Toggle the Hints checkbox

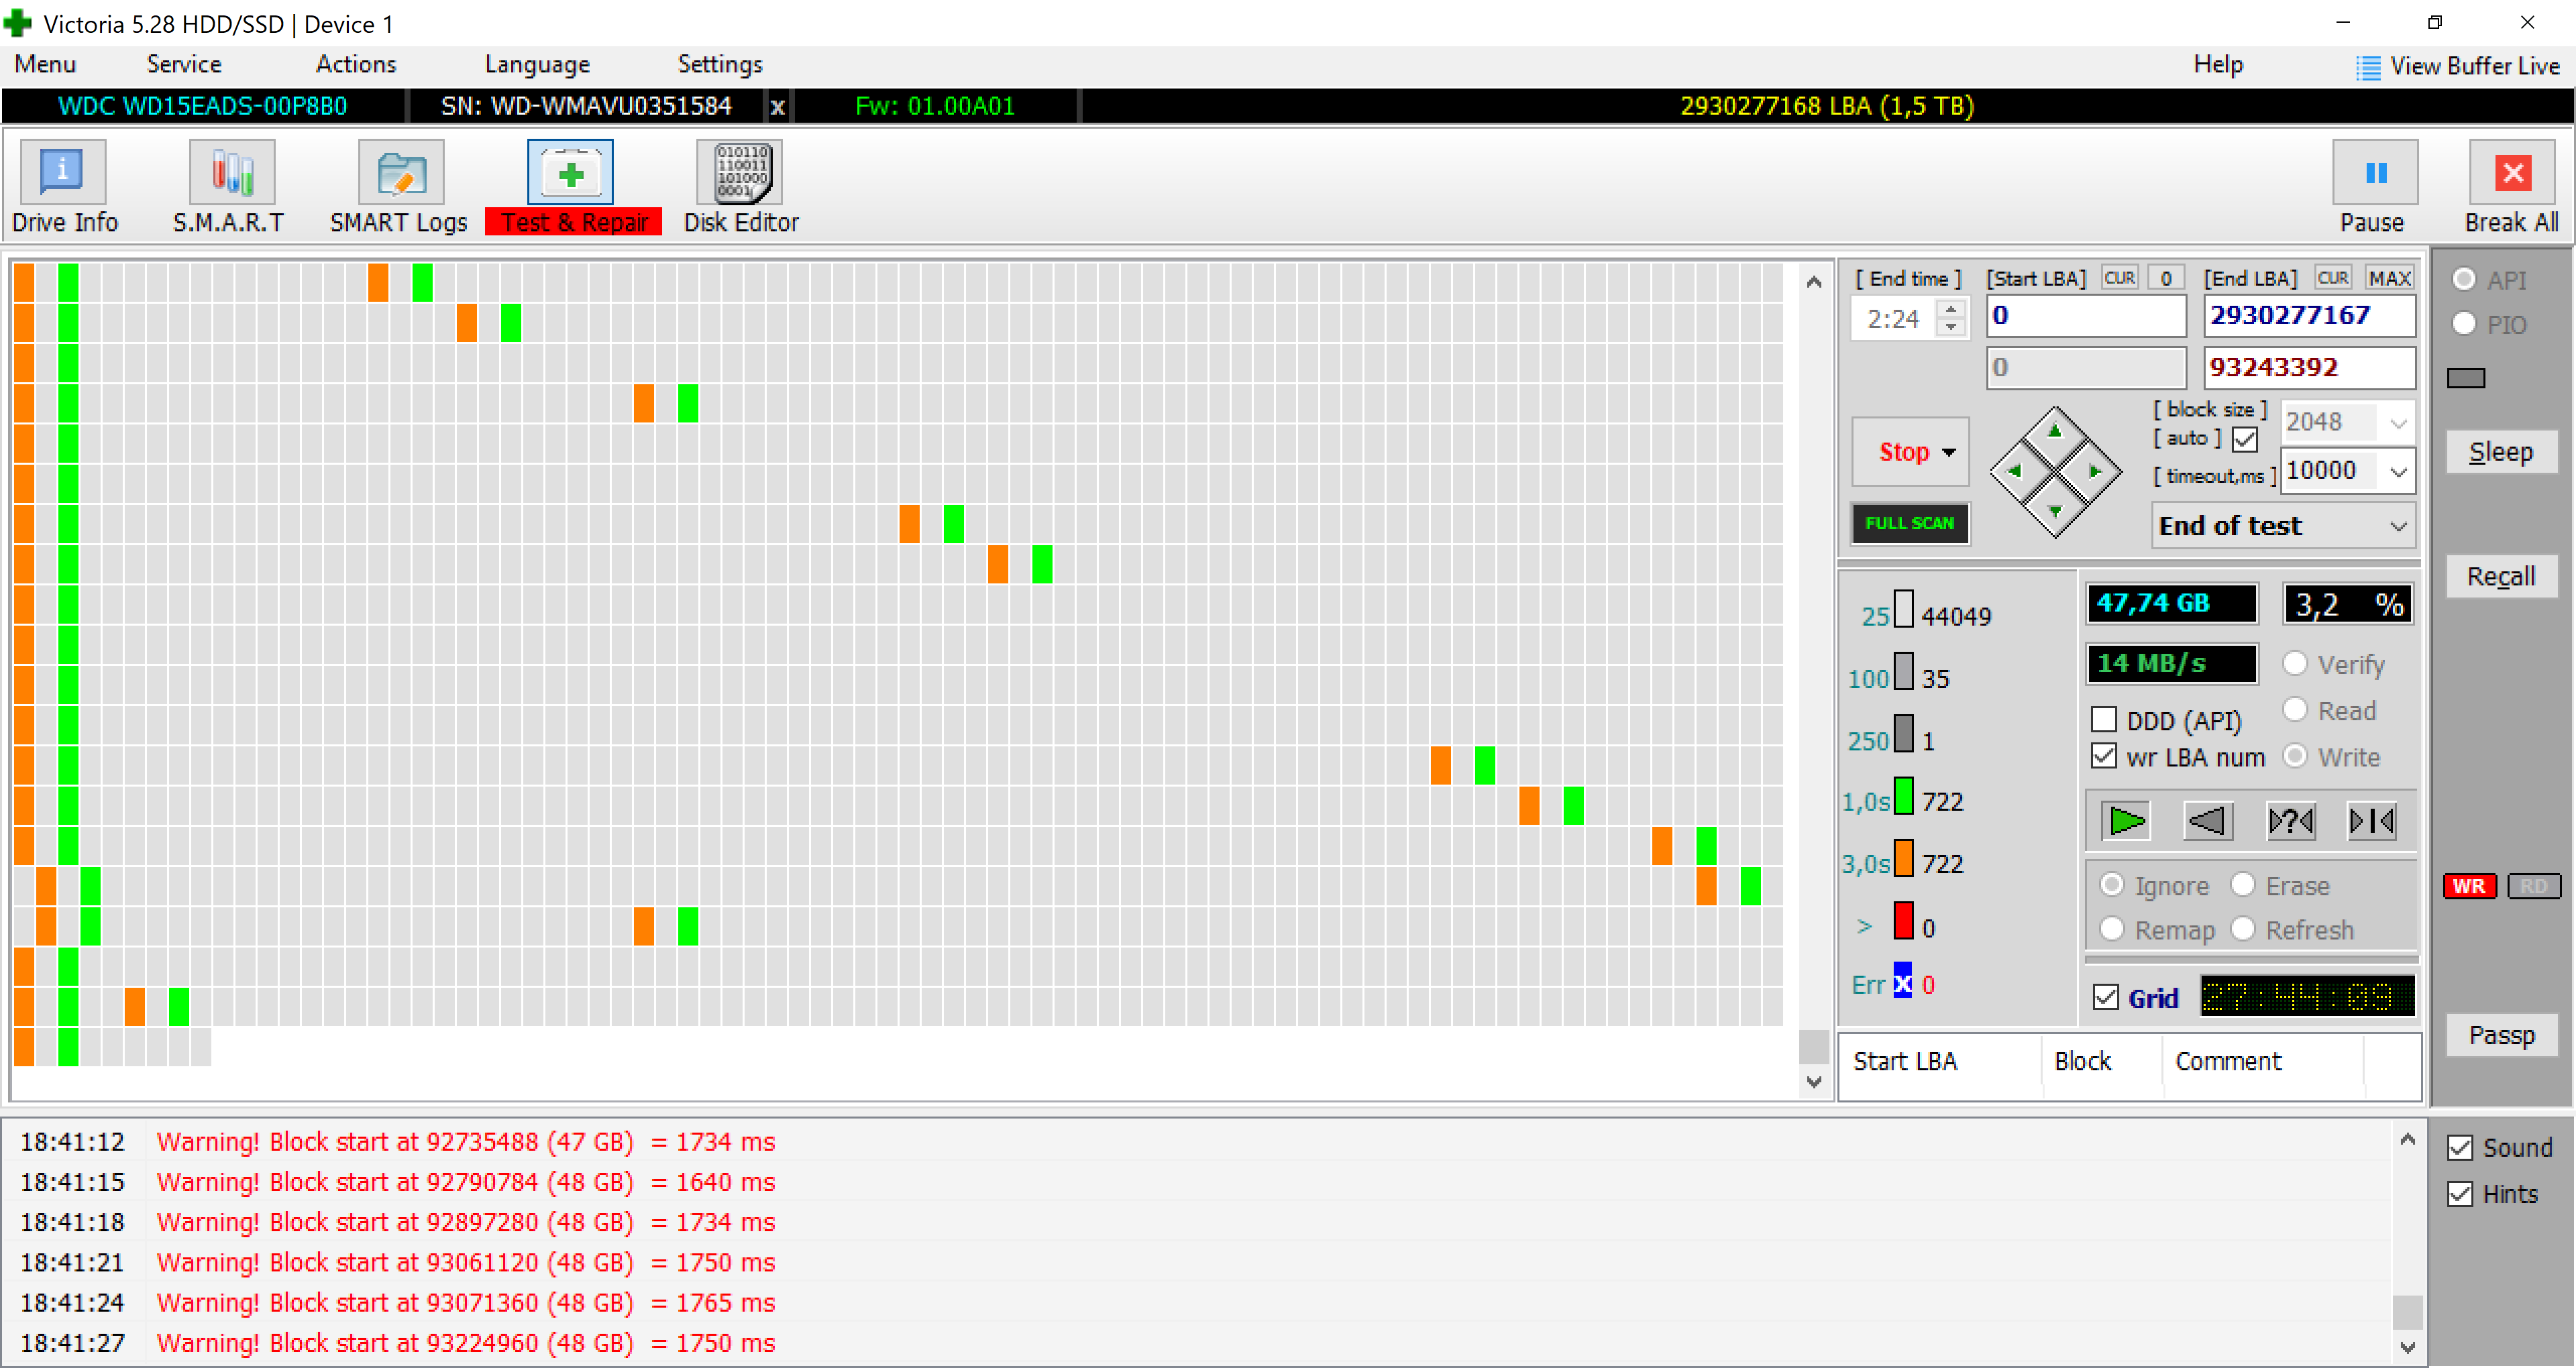tap(2460, 1194)
